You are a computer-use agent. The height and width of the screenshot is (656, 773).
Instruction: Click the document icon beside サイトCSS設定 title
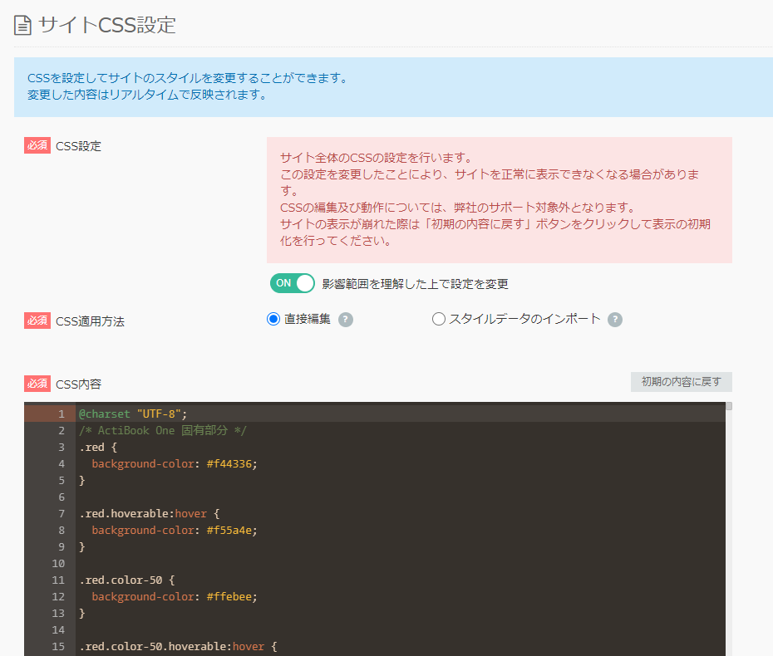pyautogui.click(x=22, y=25)
